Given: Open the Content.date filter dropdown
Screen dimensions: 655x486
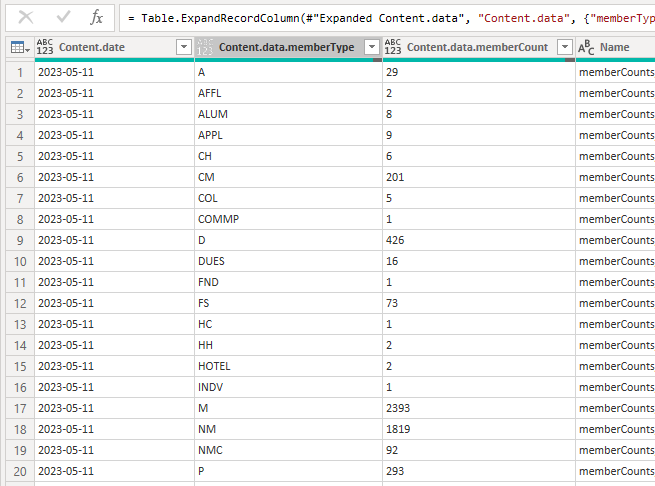Looking at the screenshot, I should (x=183, y=47).
